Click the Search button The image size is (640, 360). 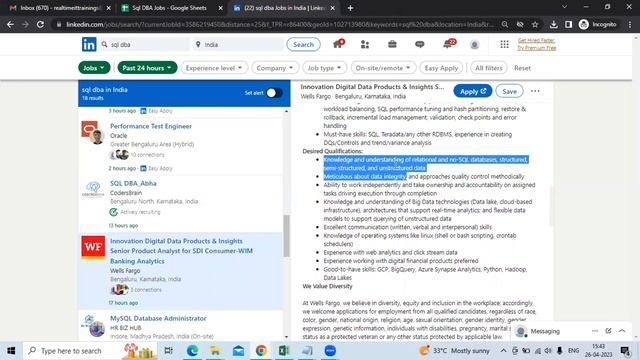[303, 44]
